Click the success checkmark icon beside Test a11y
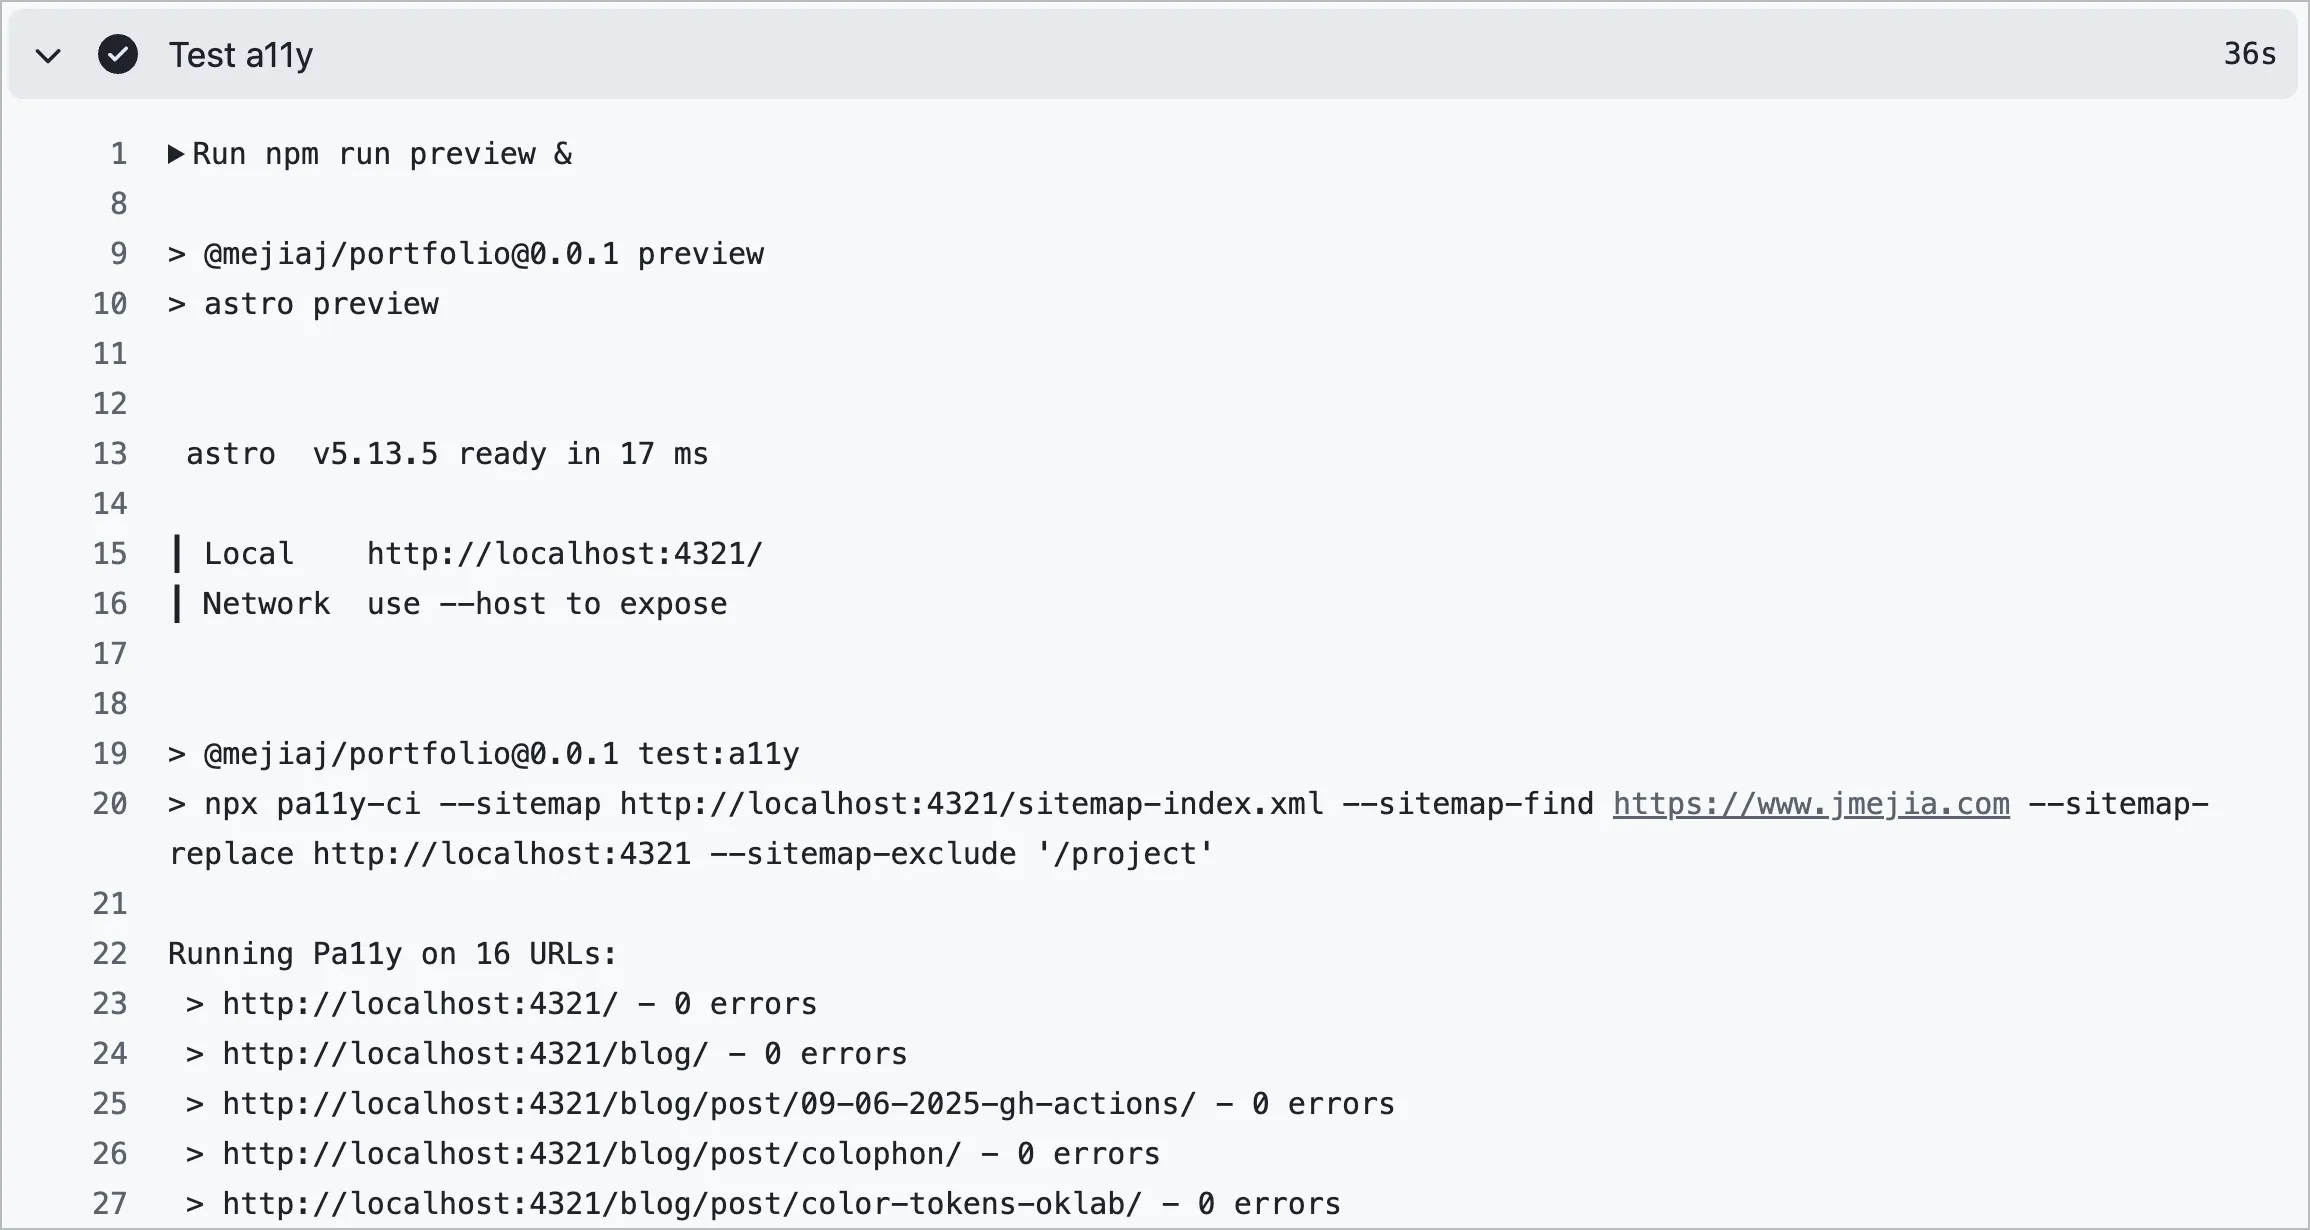Screen dimensions: 2310x1230 click(118, 54)
